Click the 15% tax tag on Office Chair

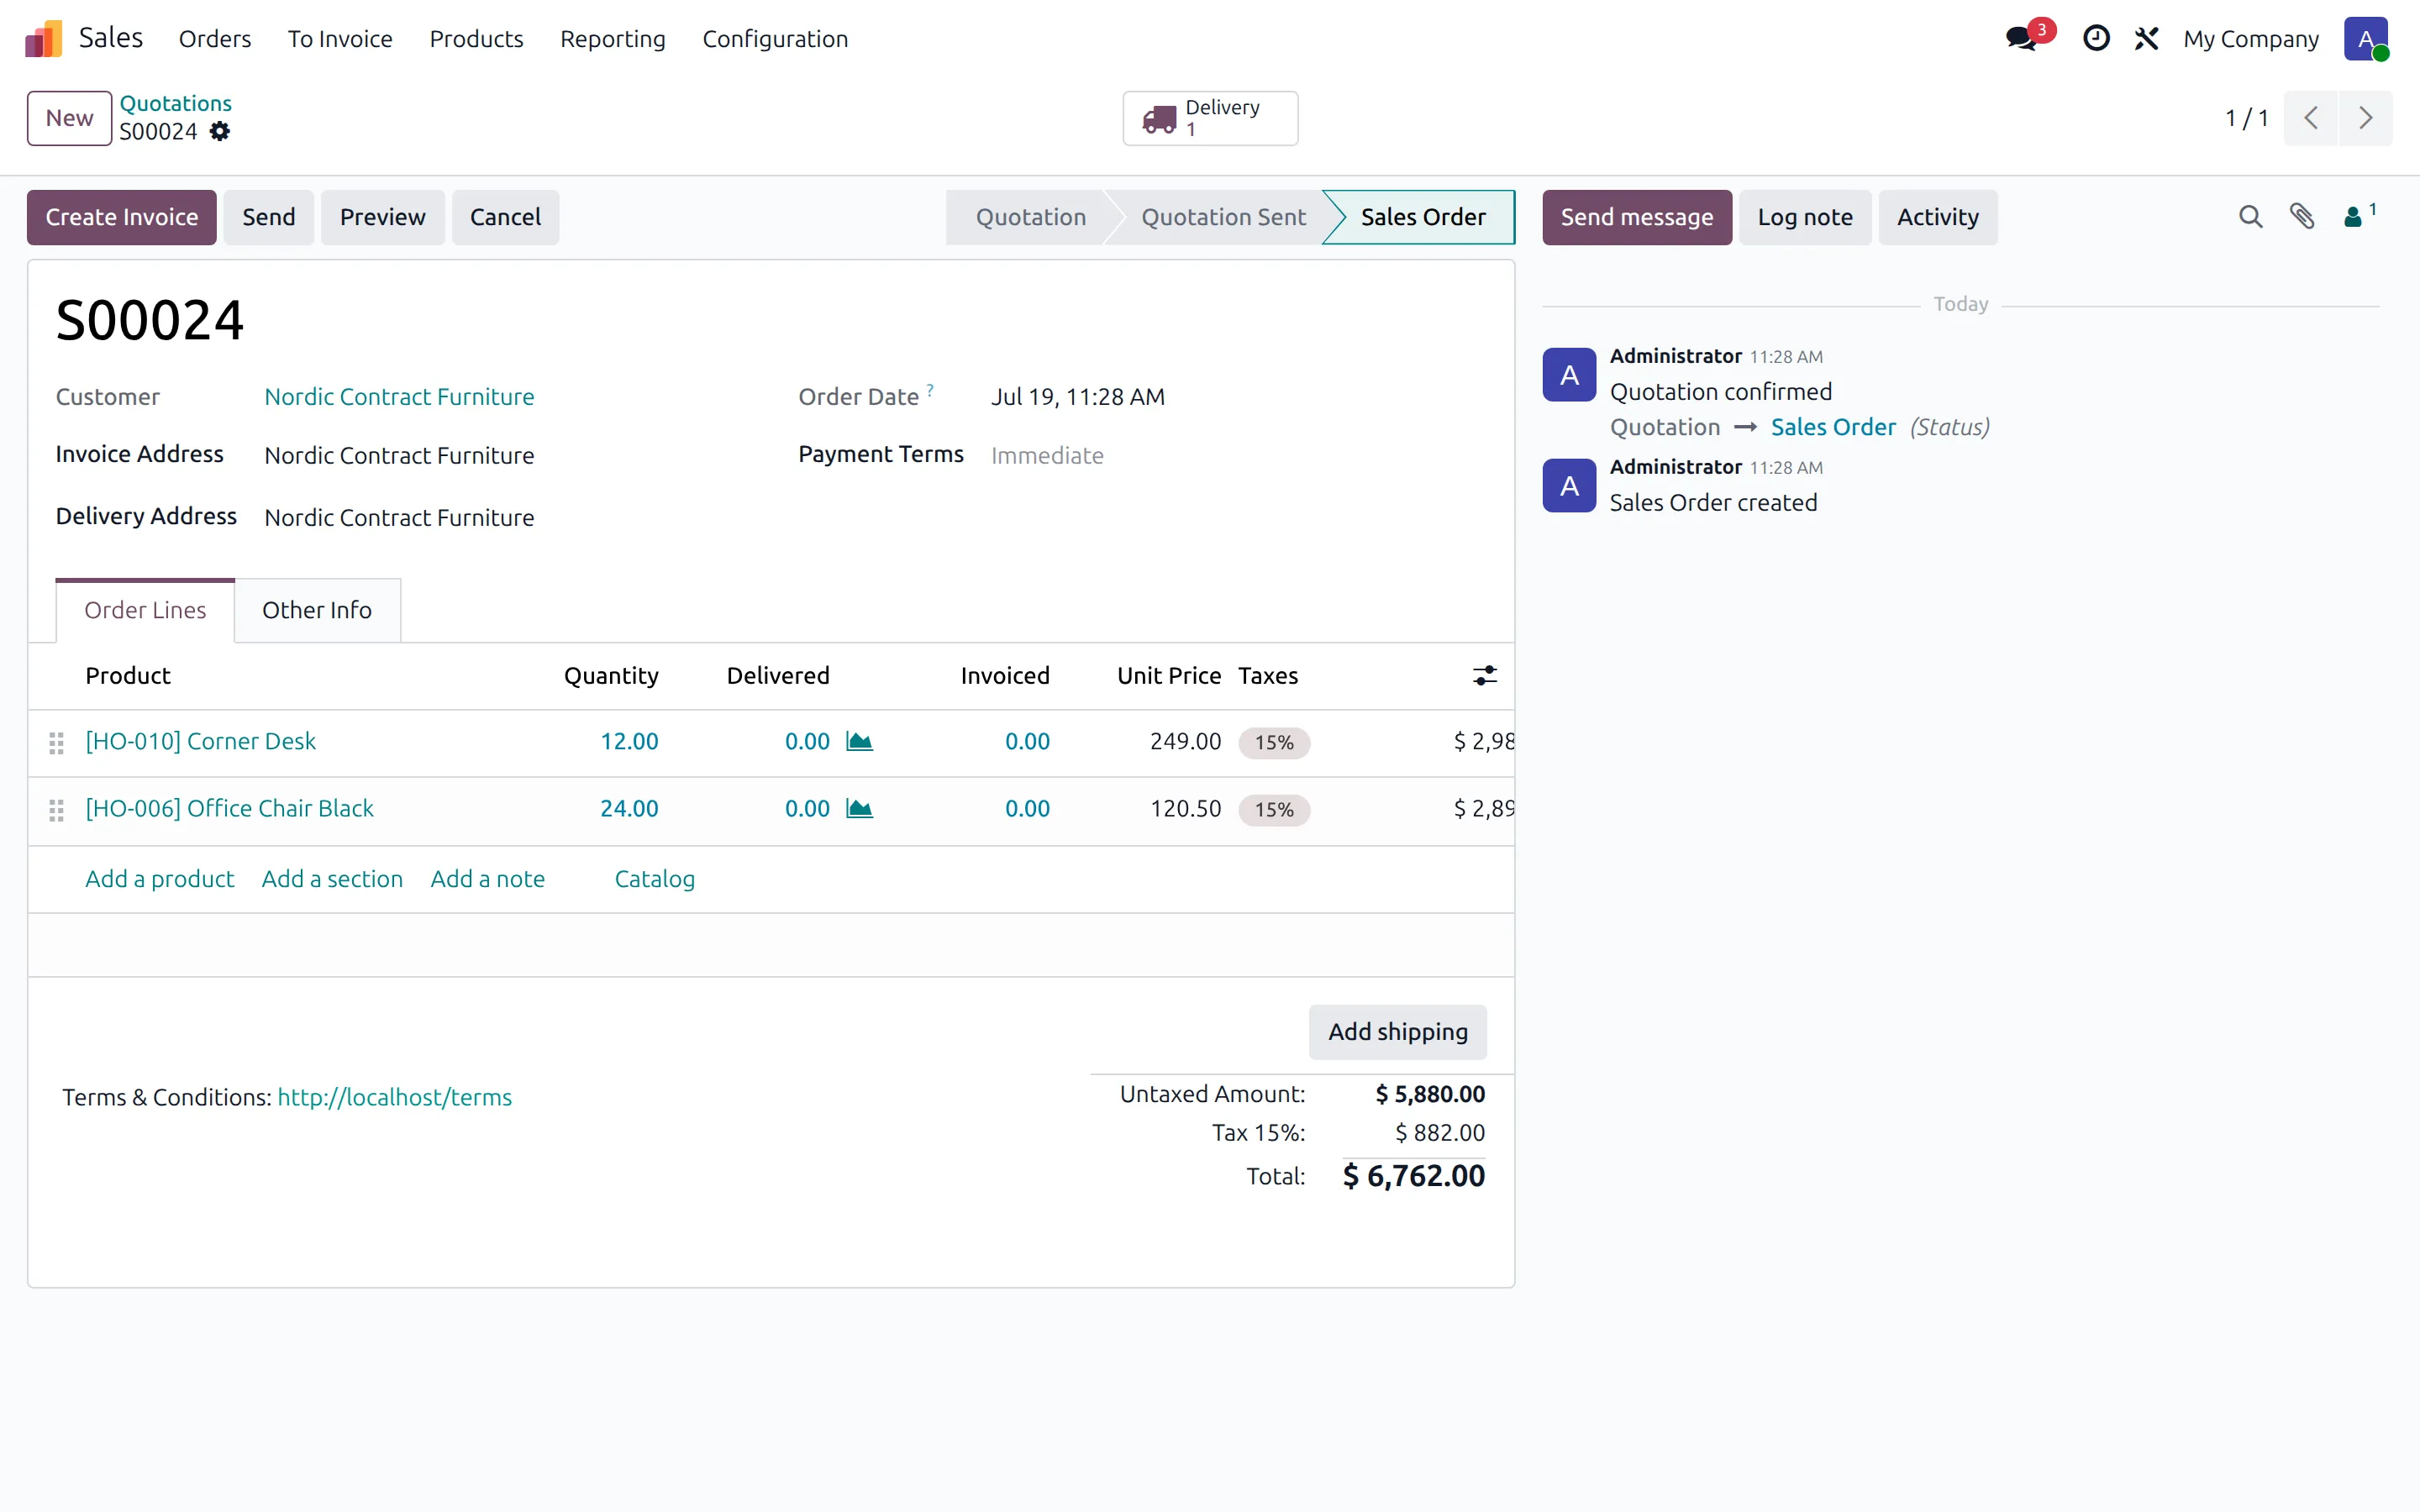(1274, 809)
